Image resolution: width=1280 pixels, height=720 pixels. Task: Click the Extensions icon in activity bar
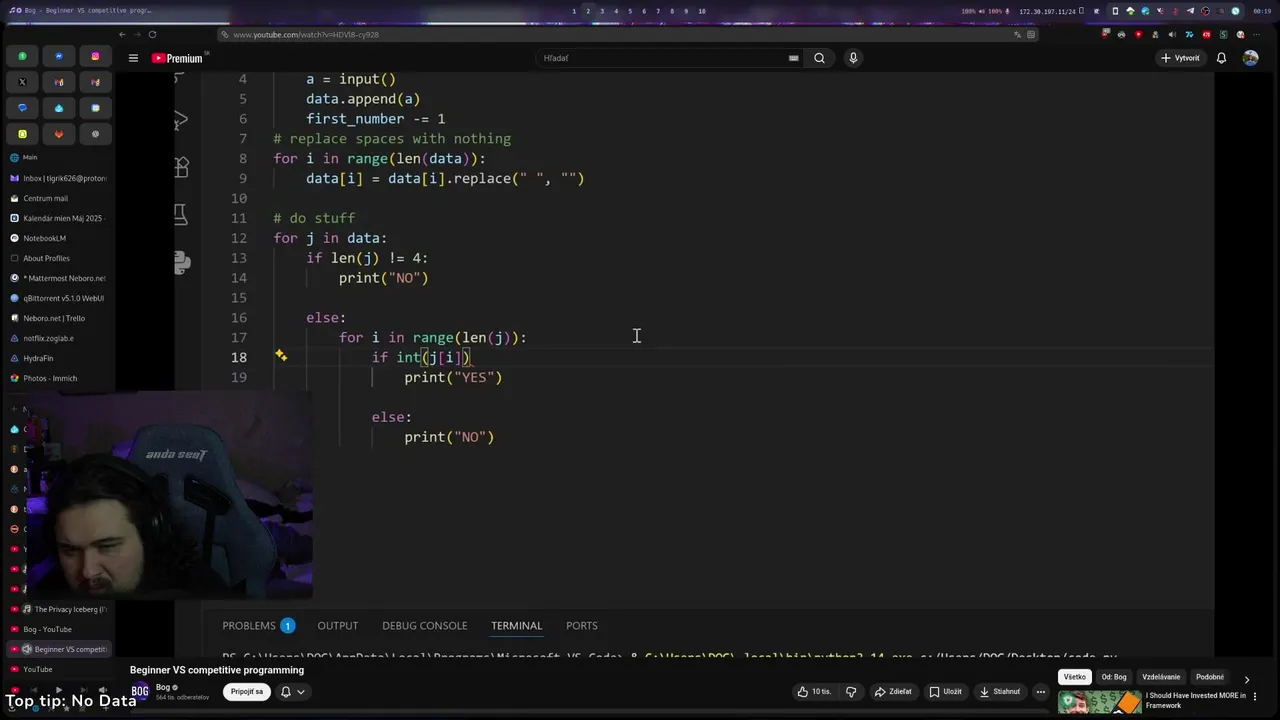pos(181,167)
